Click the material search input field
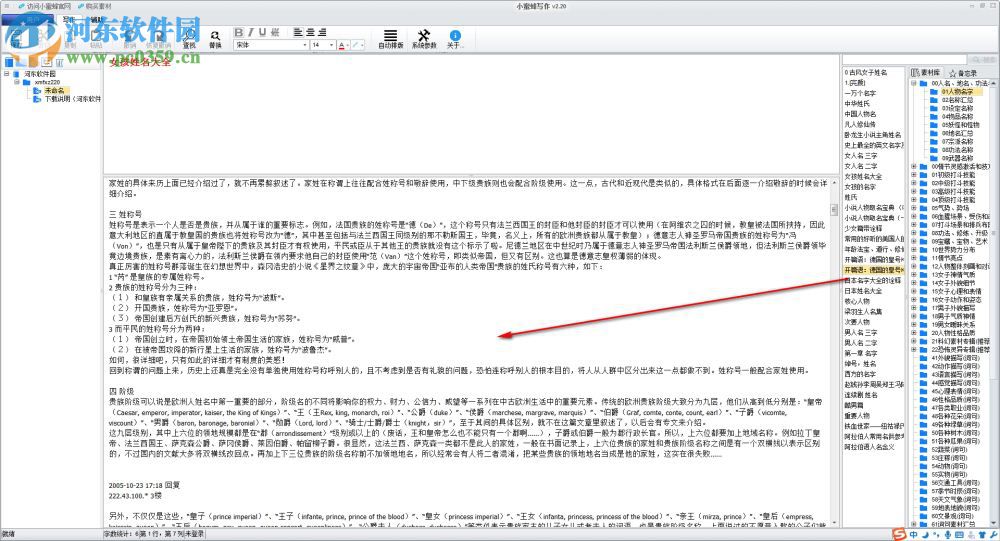 [x=906, y=59]
